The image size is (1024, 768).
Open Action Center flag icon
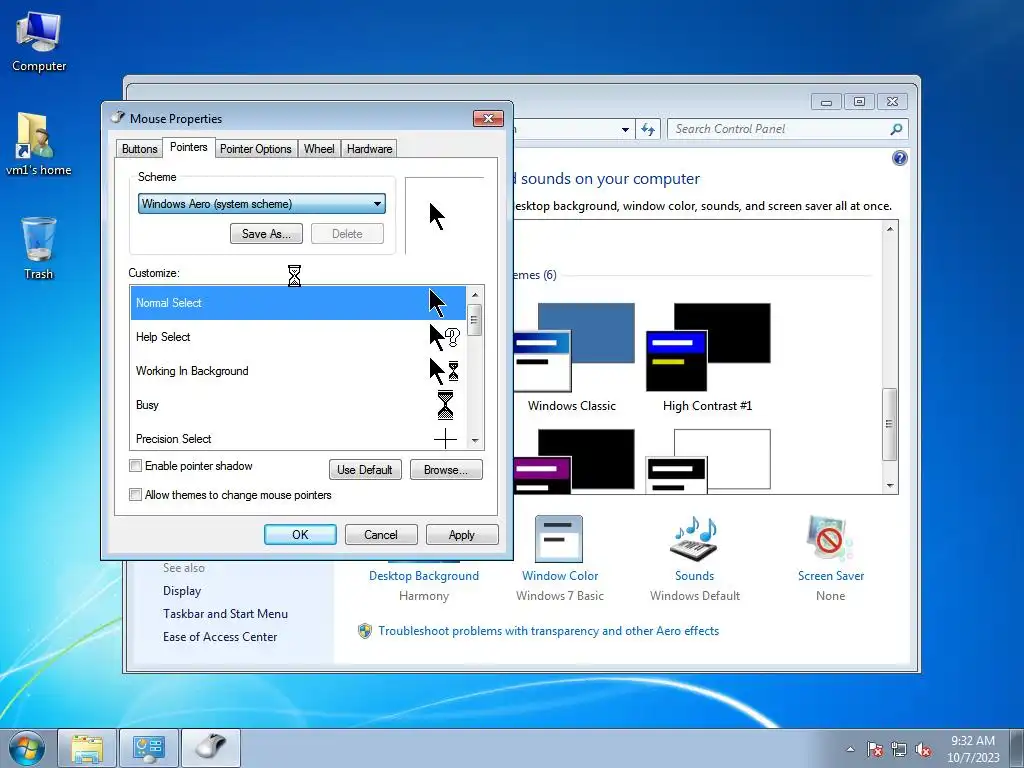[x=875, y=749]
